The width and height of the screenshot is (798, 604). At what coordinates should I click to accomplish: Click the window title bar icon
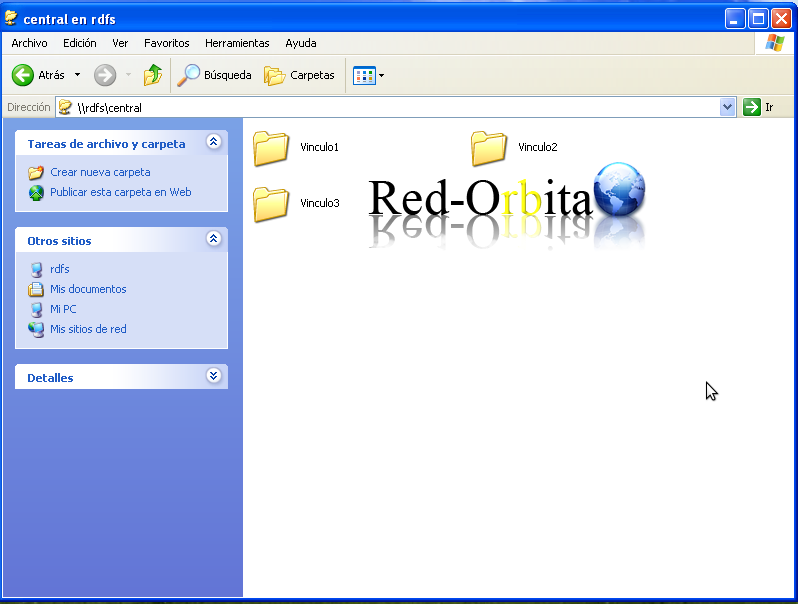11,18
